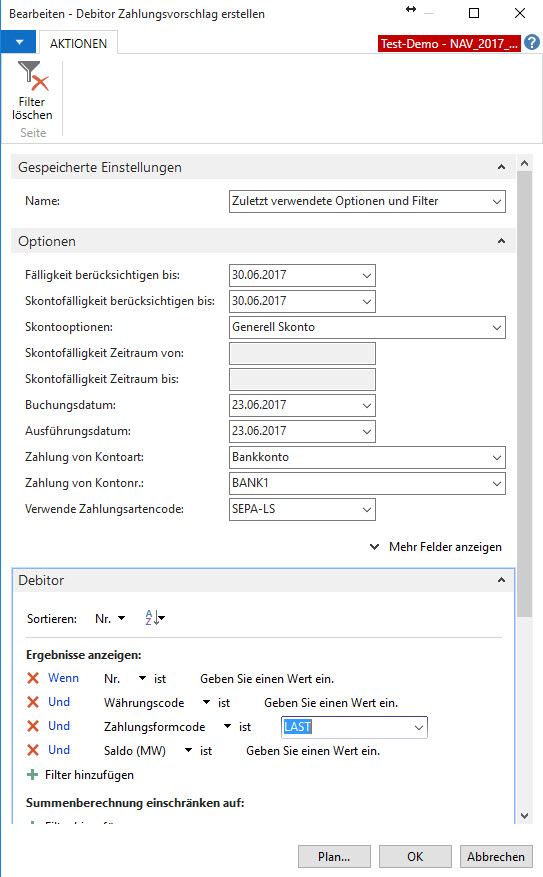Click the vertical scrollbar thumb

click(524, 394)
